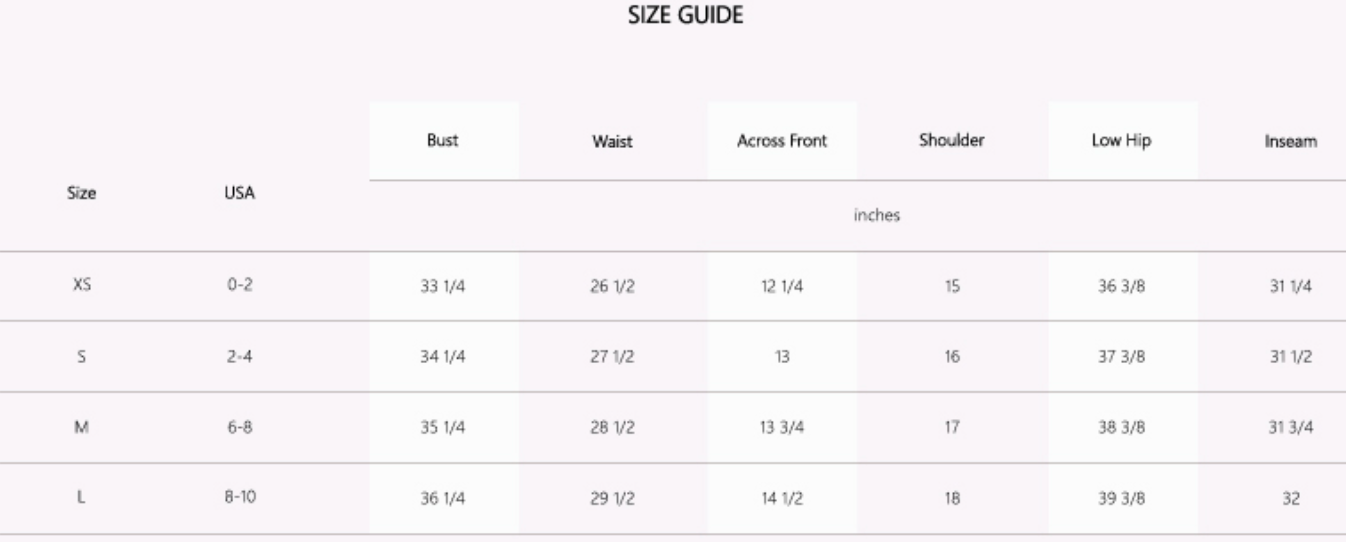The image size is (1346, 542).
Task: Click the M size row label
Action: click(x=83, y=427)
